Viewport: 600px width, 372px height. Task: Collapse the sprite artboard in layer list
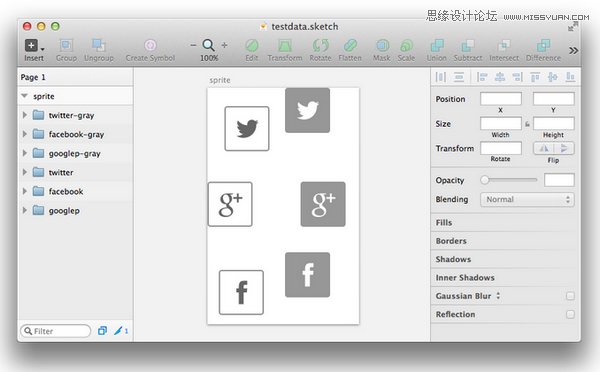coord(24,96)
